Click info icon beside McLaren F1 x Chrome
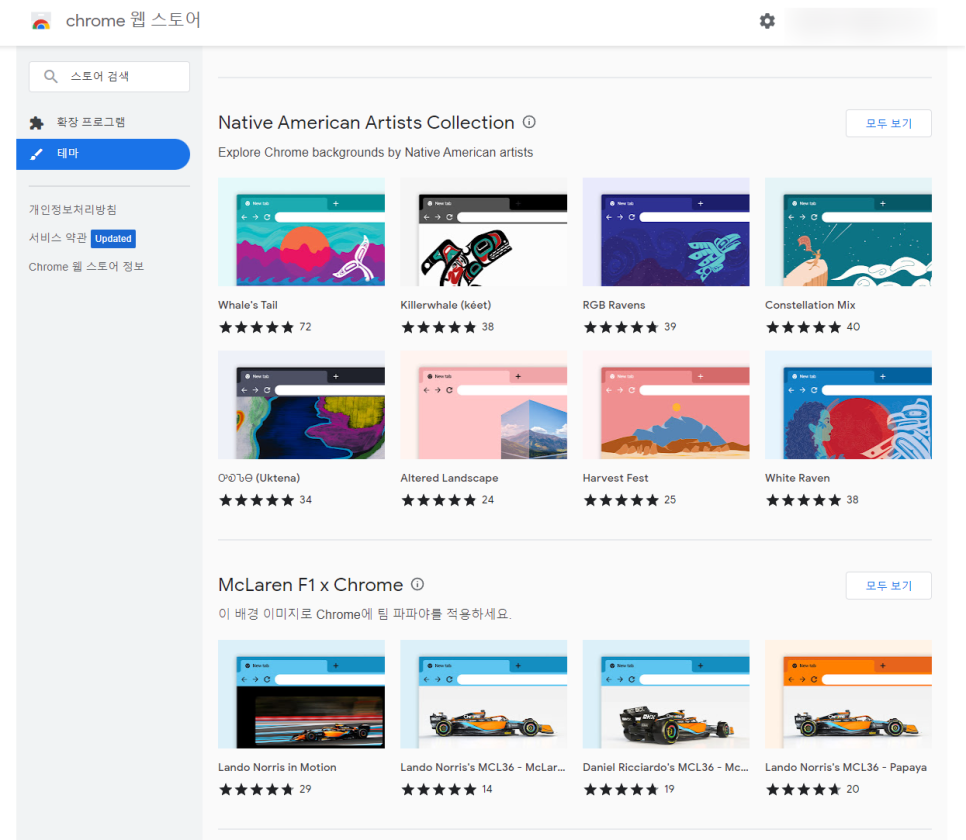 417,584
